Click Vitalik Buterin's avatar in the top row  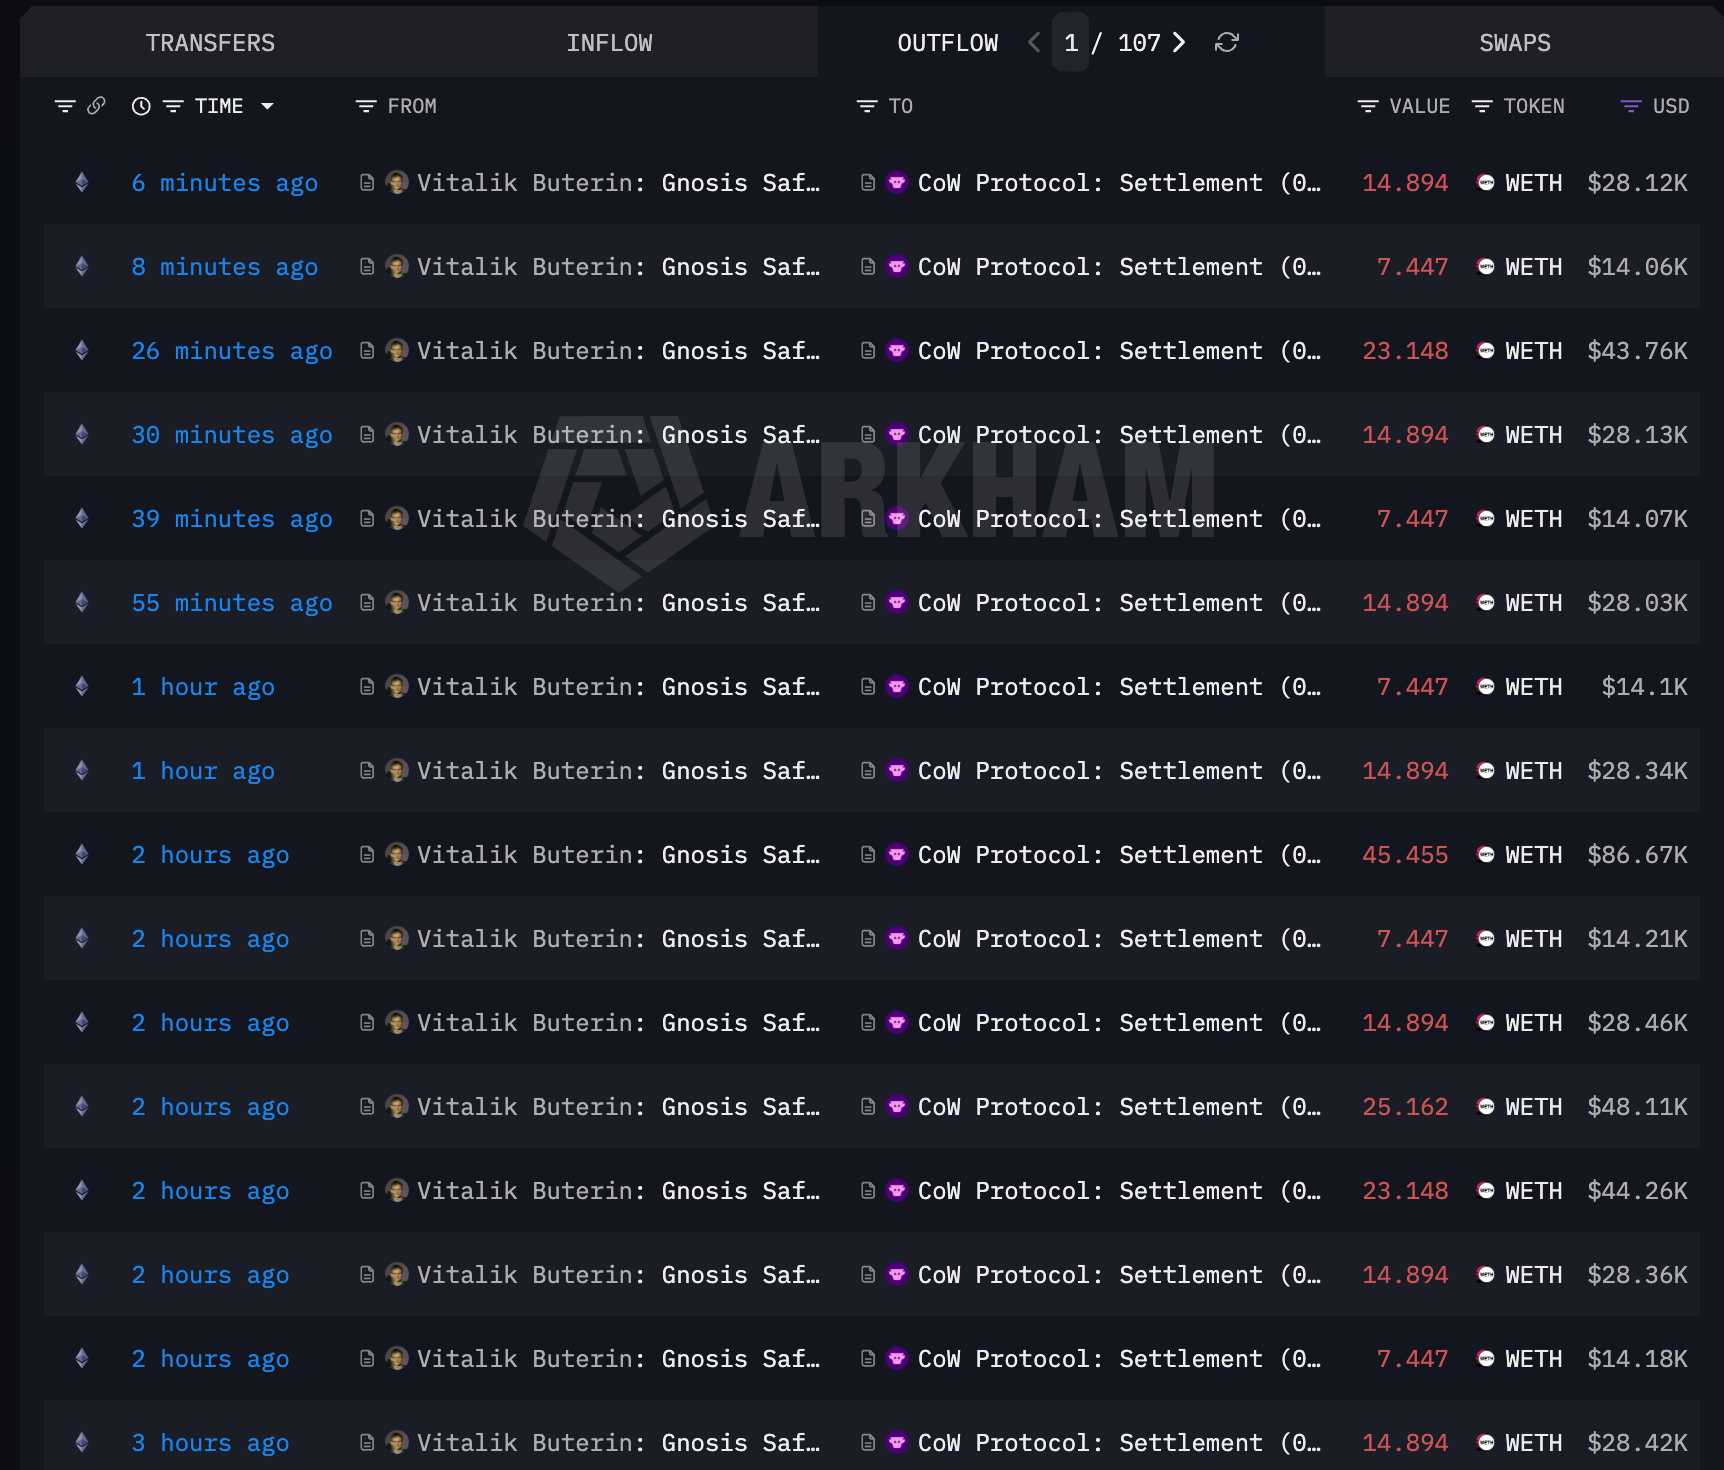[x=397, y=183]
